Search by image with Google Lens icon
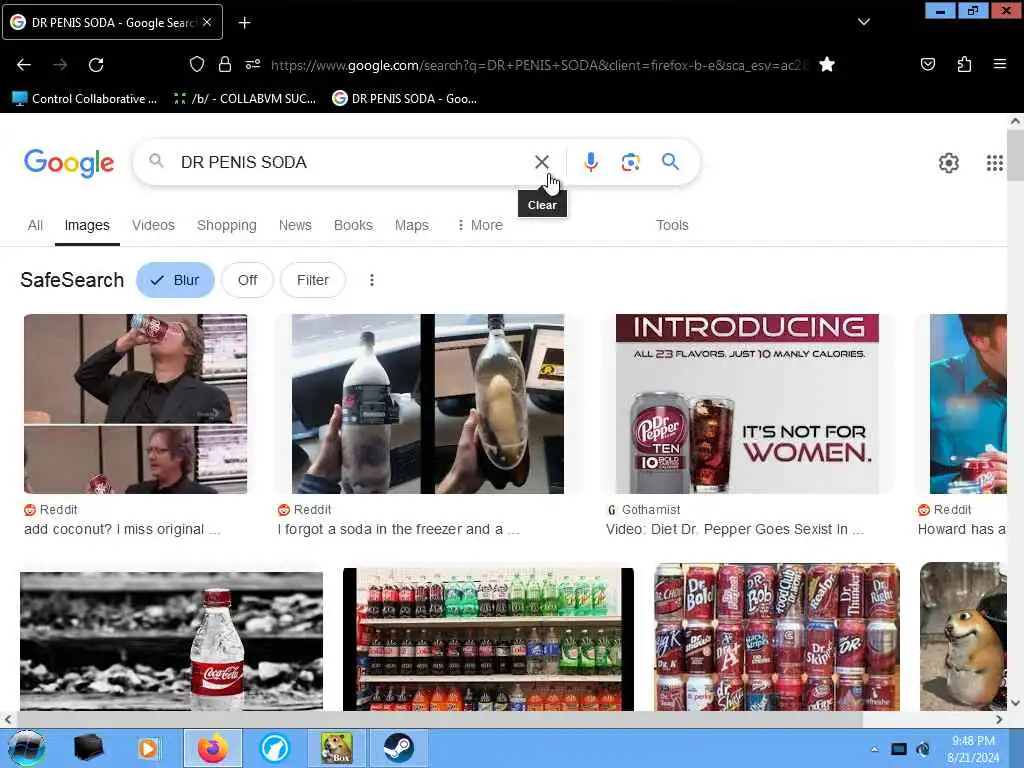Image resolution: width=1024 pixels, height=768 pixels. 630,162
